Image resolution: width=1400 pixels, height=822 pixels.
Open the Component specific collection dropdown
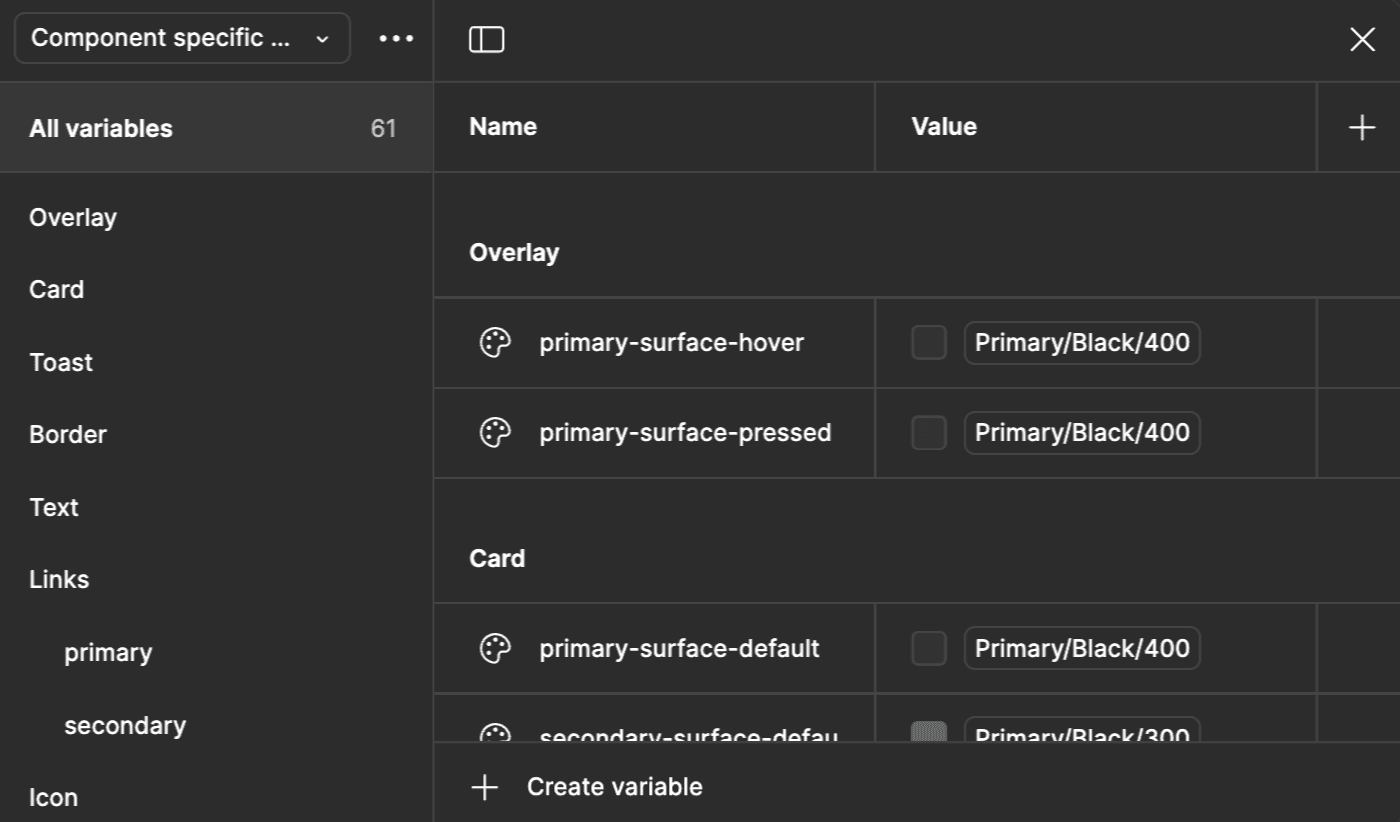click(x=182, y=38)
